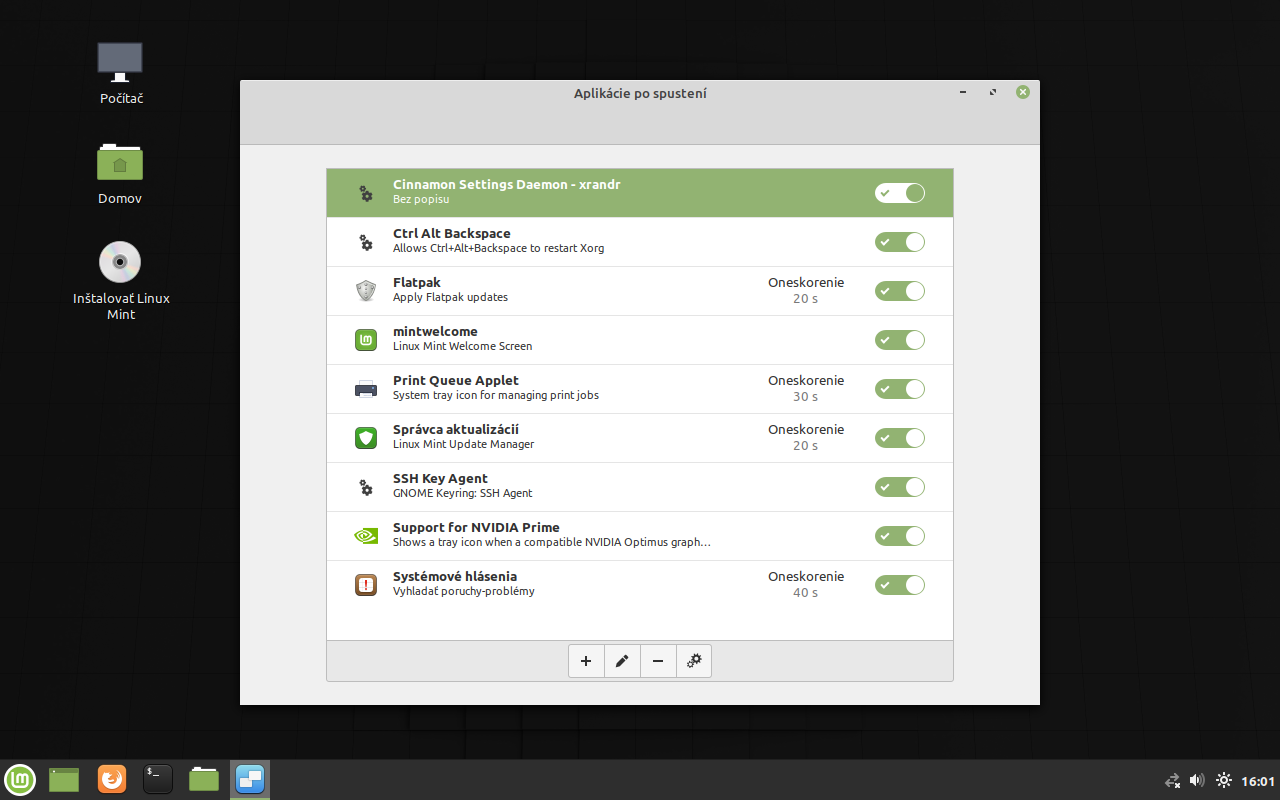Toggle the Support for NVIDIA Prime switch

899,536
